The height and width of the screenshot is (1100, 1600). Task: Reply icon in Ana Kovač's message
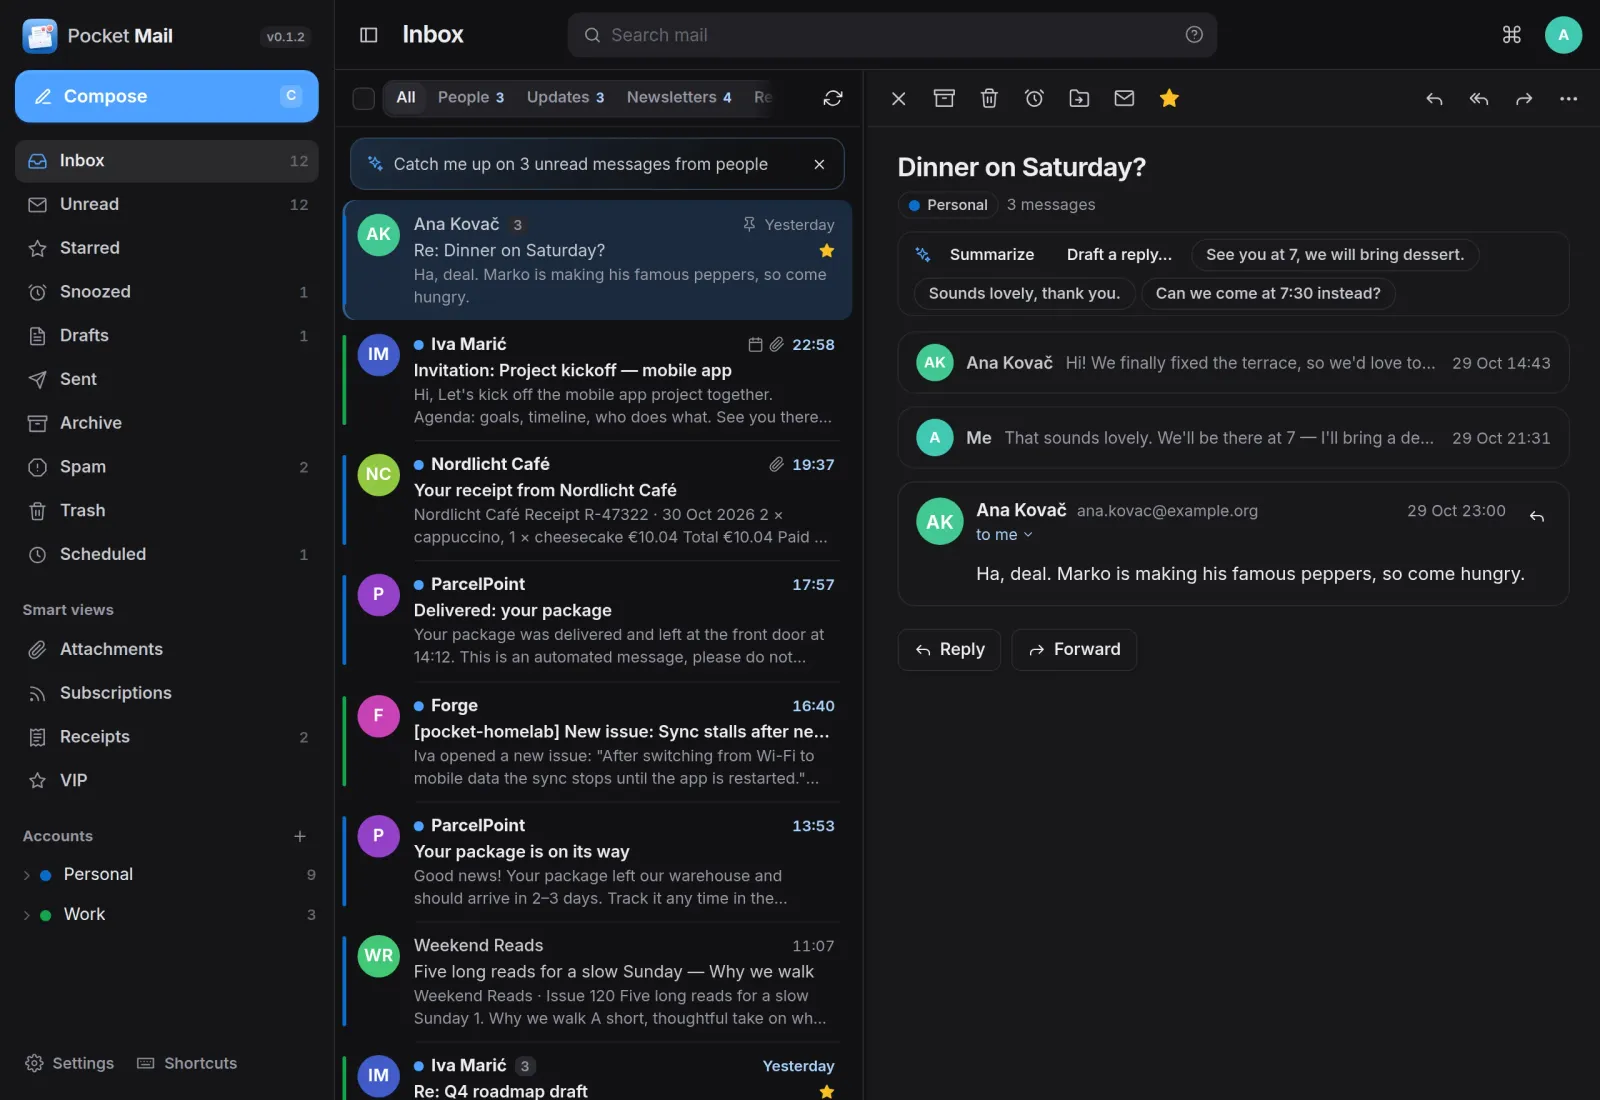click(1537, 516)
